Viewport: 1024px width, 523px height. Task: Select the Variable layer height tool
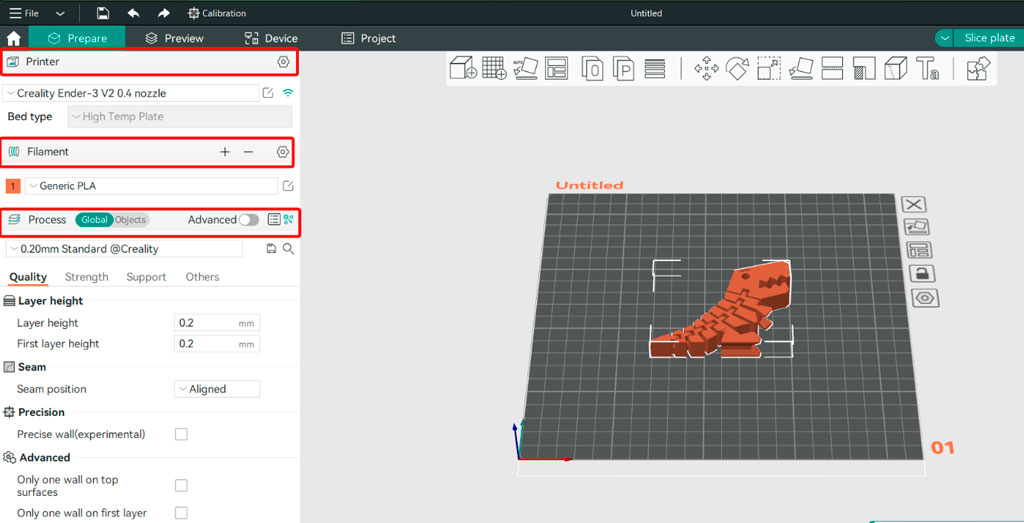pyautogui.click(x=654, y=68)
